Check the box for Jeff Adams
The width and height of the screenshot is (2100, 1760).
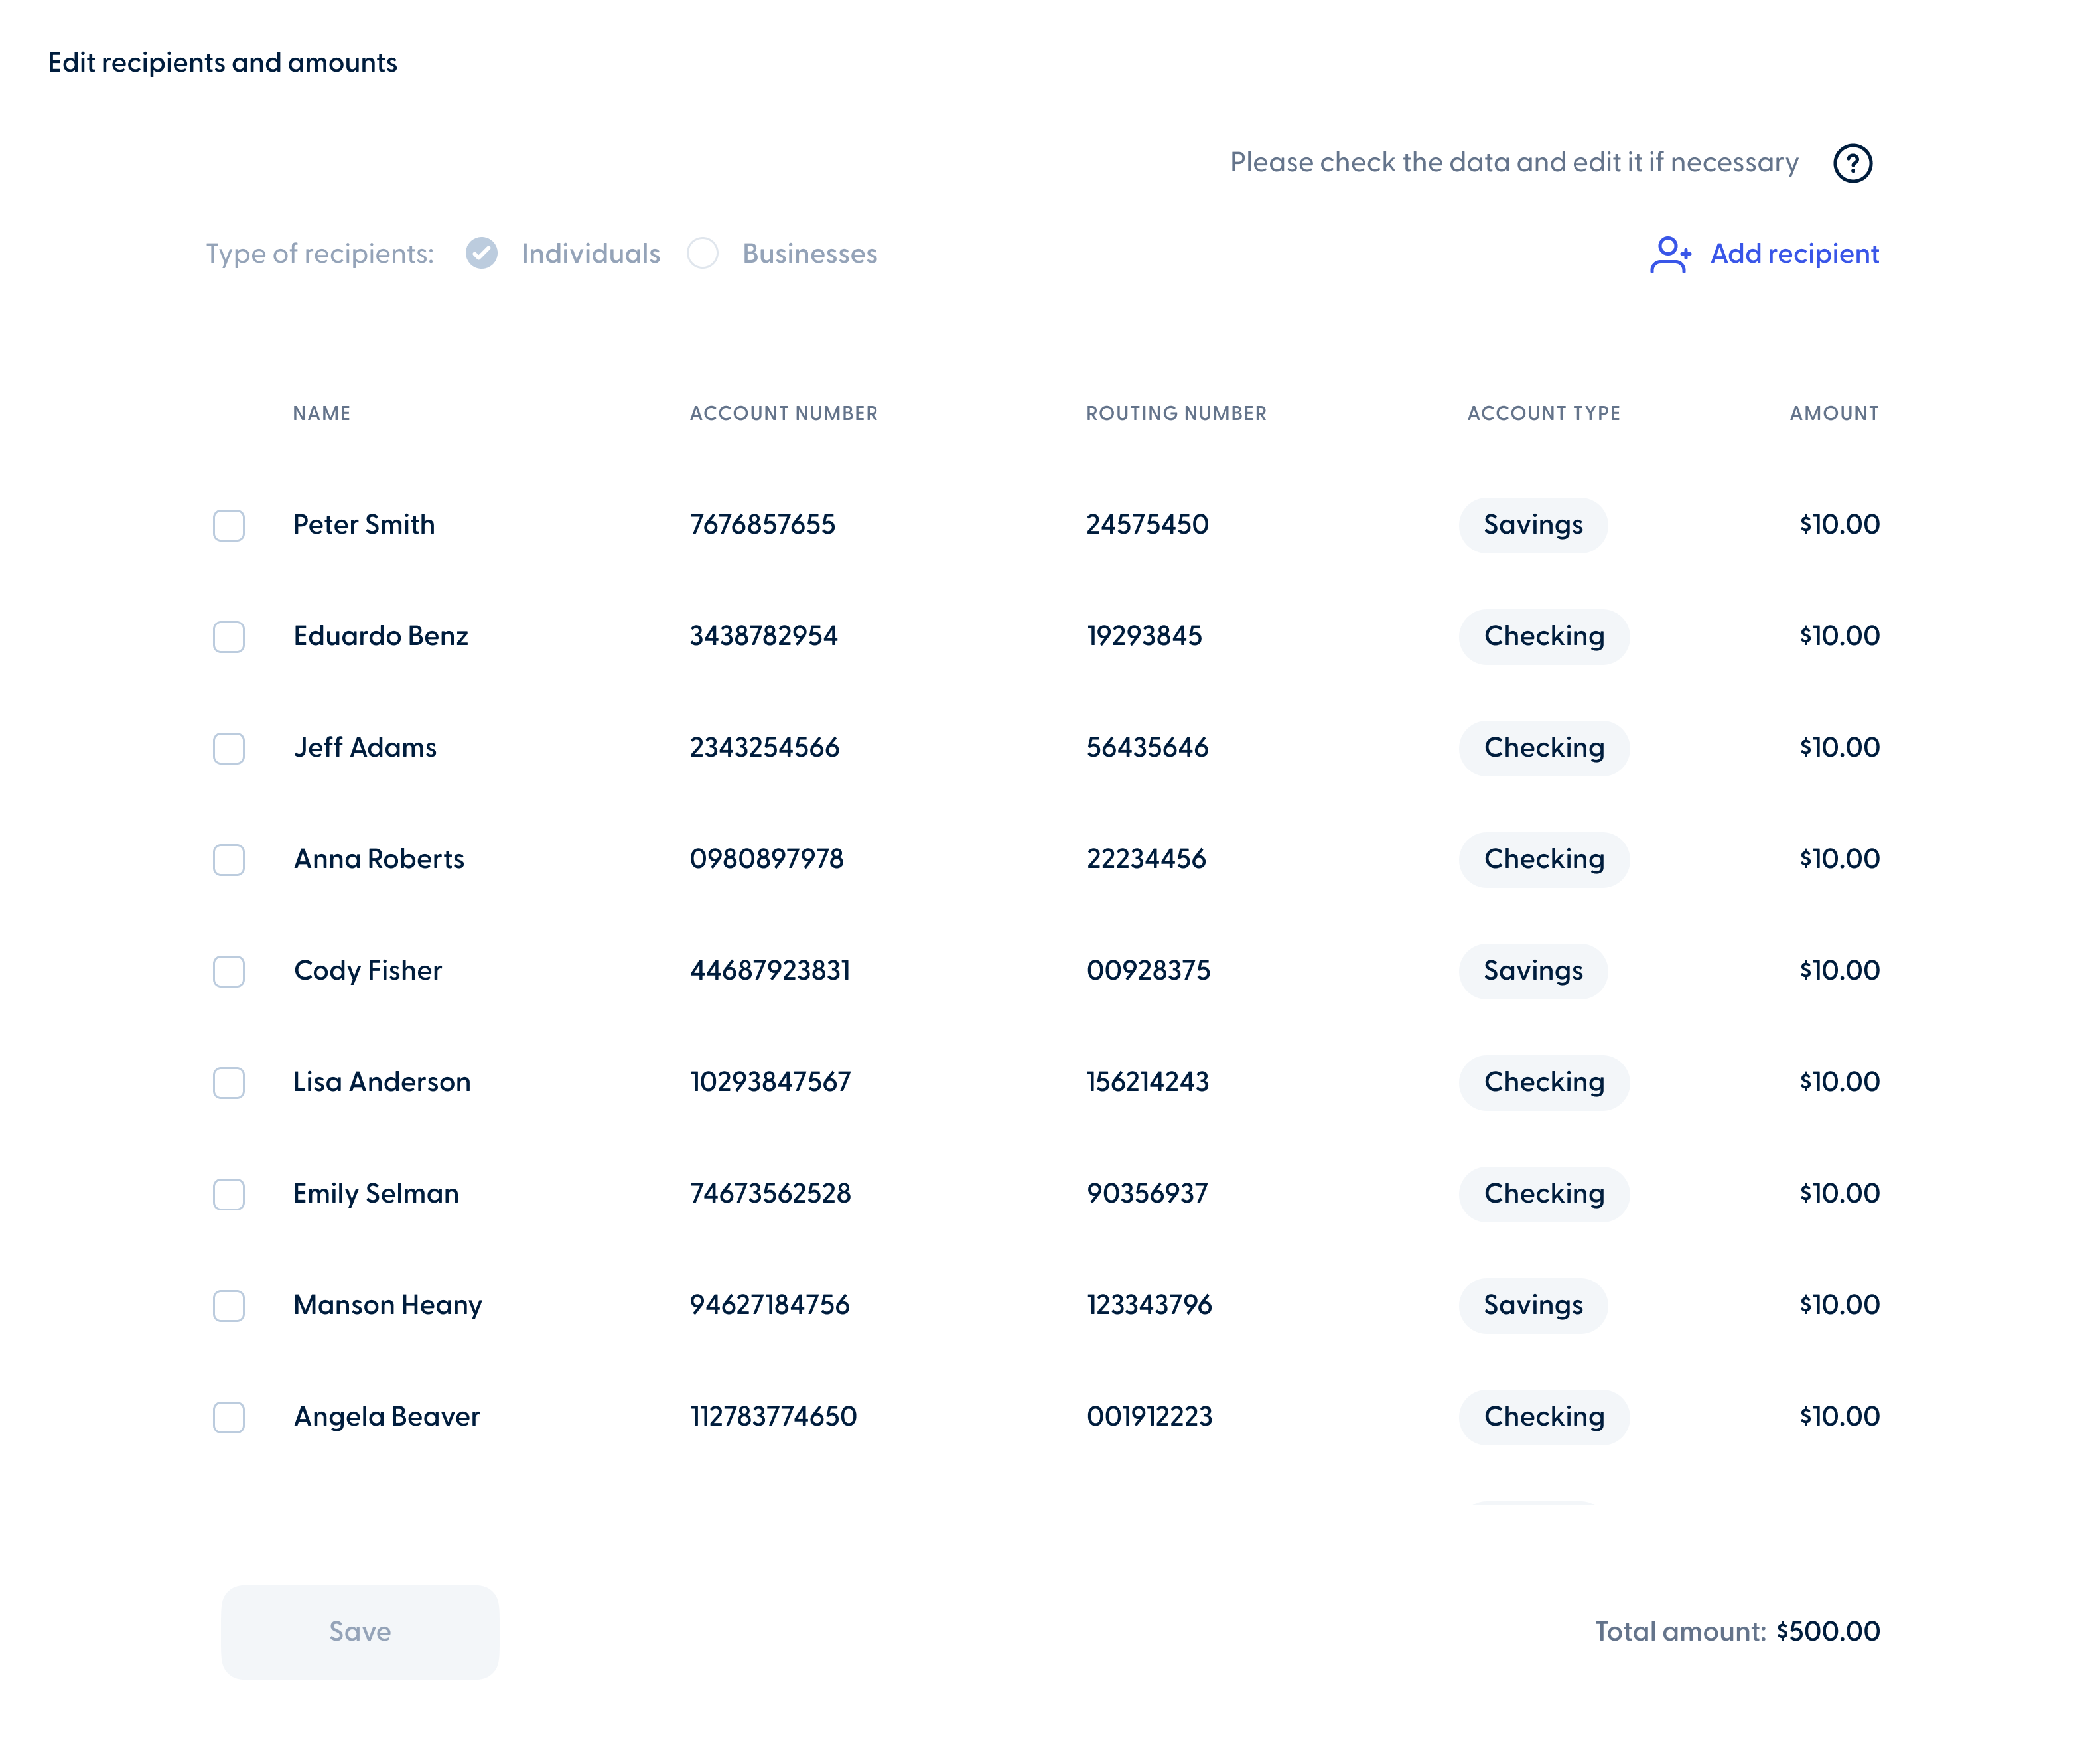229,749
